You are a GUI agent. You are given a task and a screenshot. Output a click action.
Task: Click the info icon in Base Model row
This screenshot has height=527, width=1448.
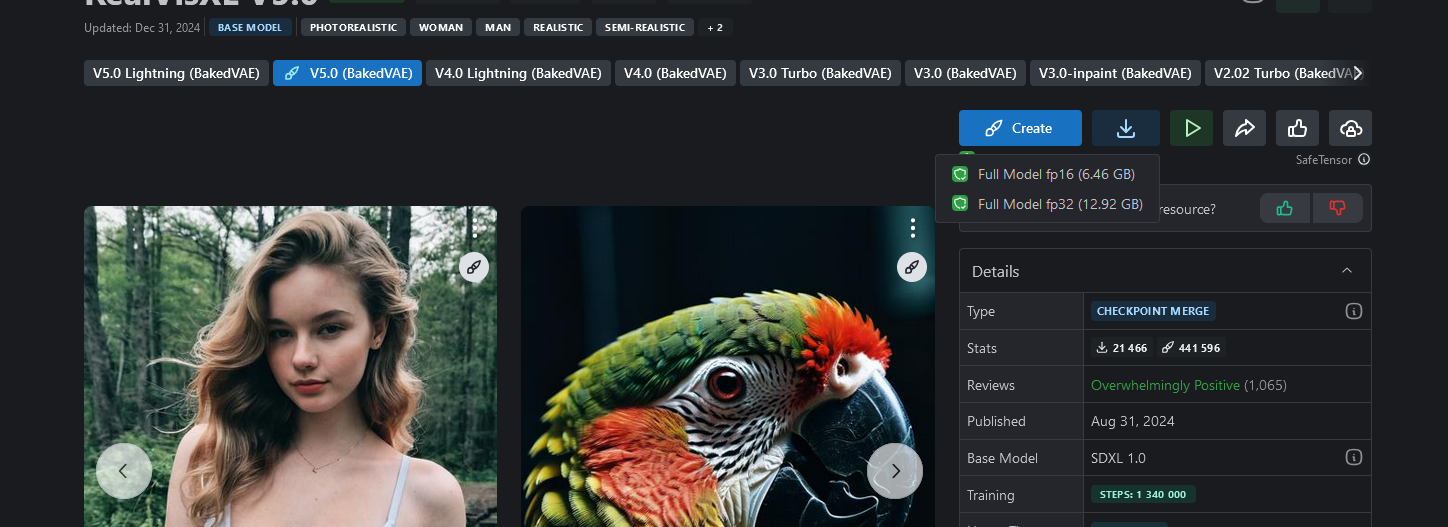coord(1354,457)
